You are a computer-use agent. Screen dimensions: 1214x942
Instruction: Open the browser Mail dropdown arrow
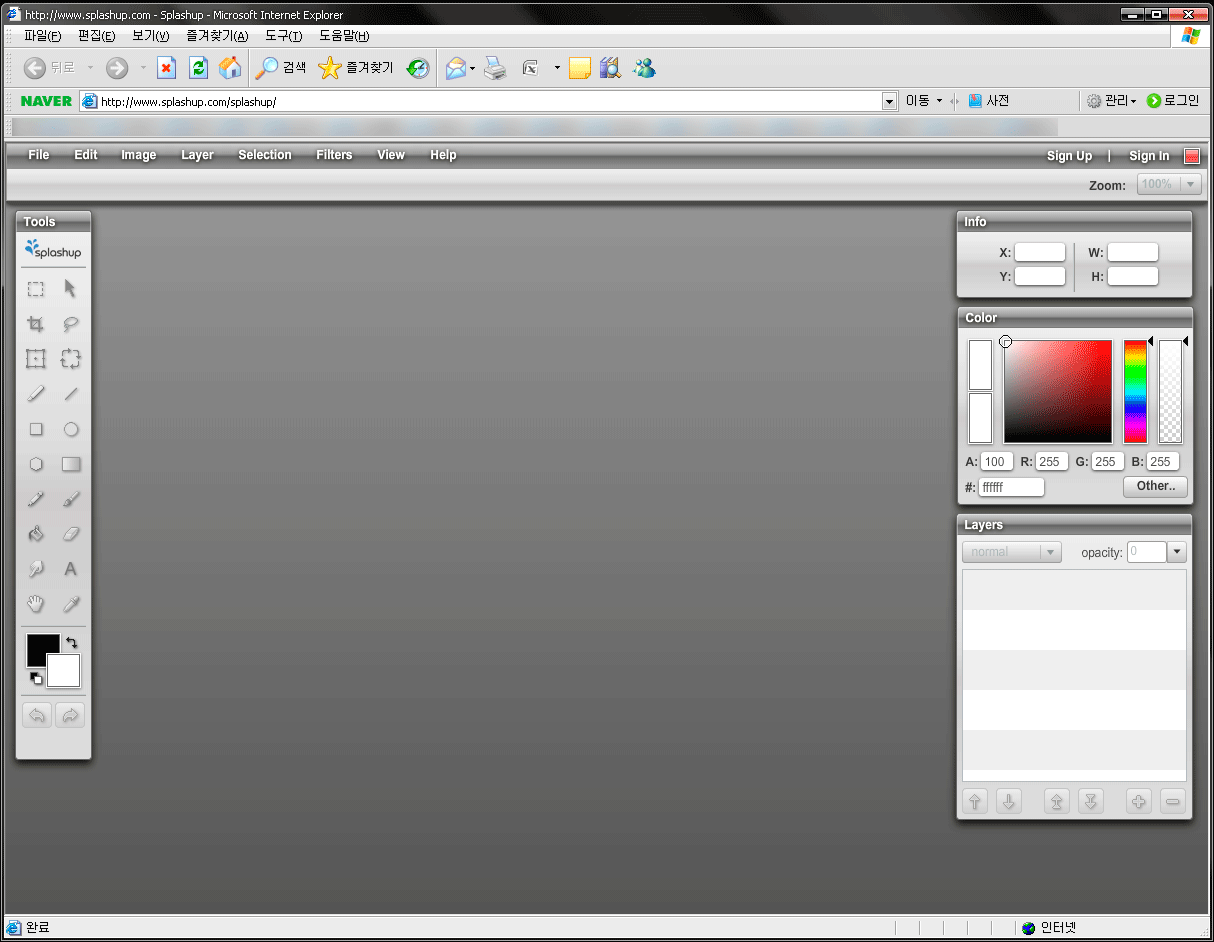point(473,68)
